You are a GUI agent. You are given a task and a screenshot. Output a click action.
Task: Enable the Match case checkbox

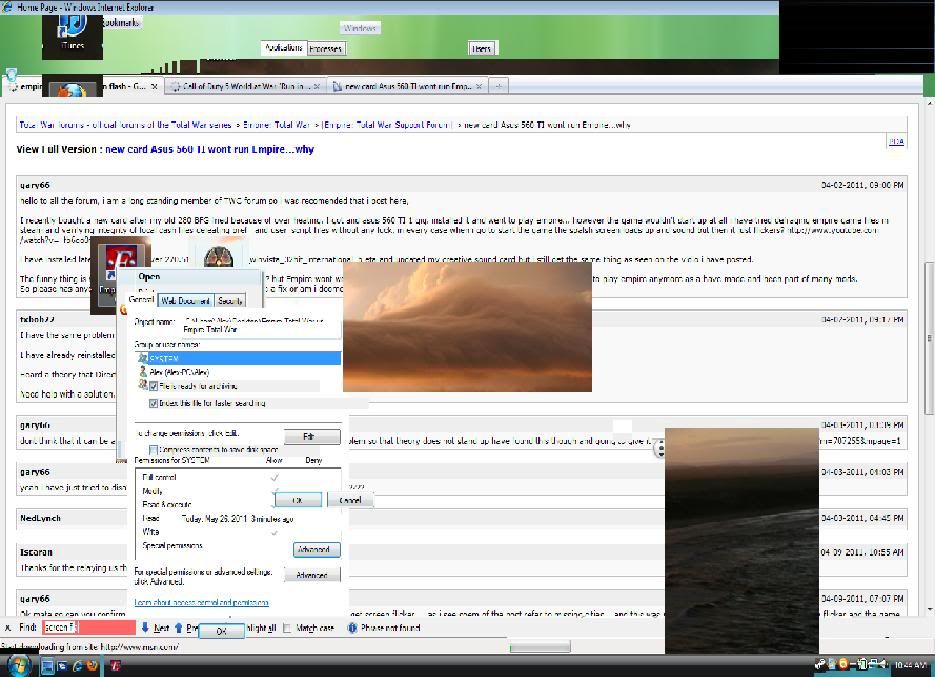point(287,628)
